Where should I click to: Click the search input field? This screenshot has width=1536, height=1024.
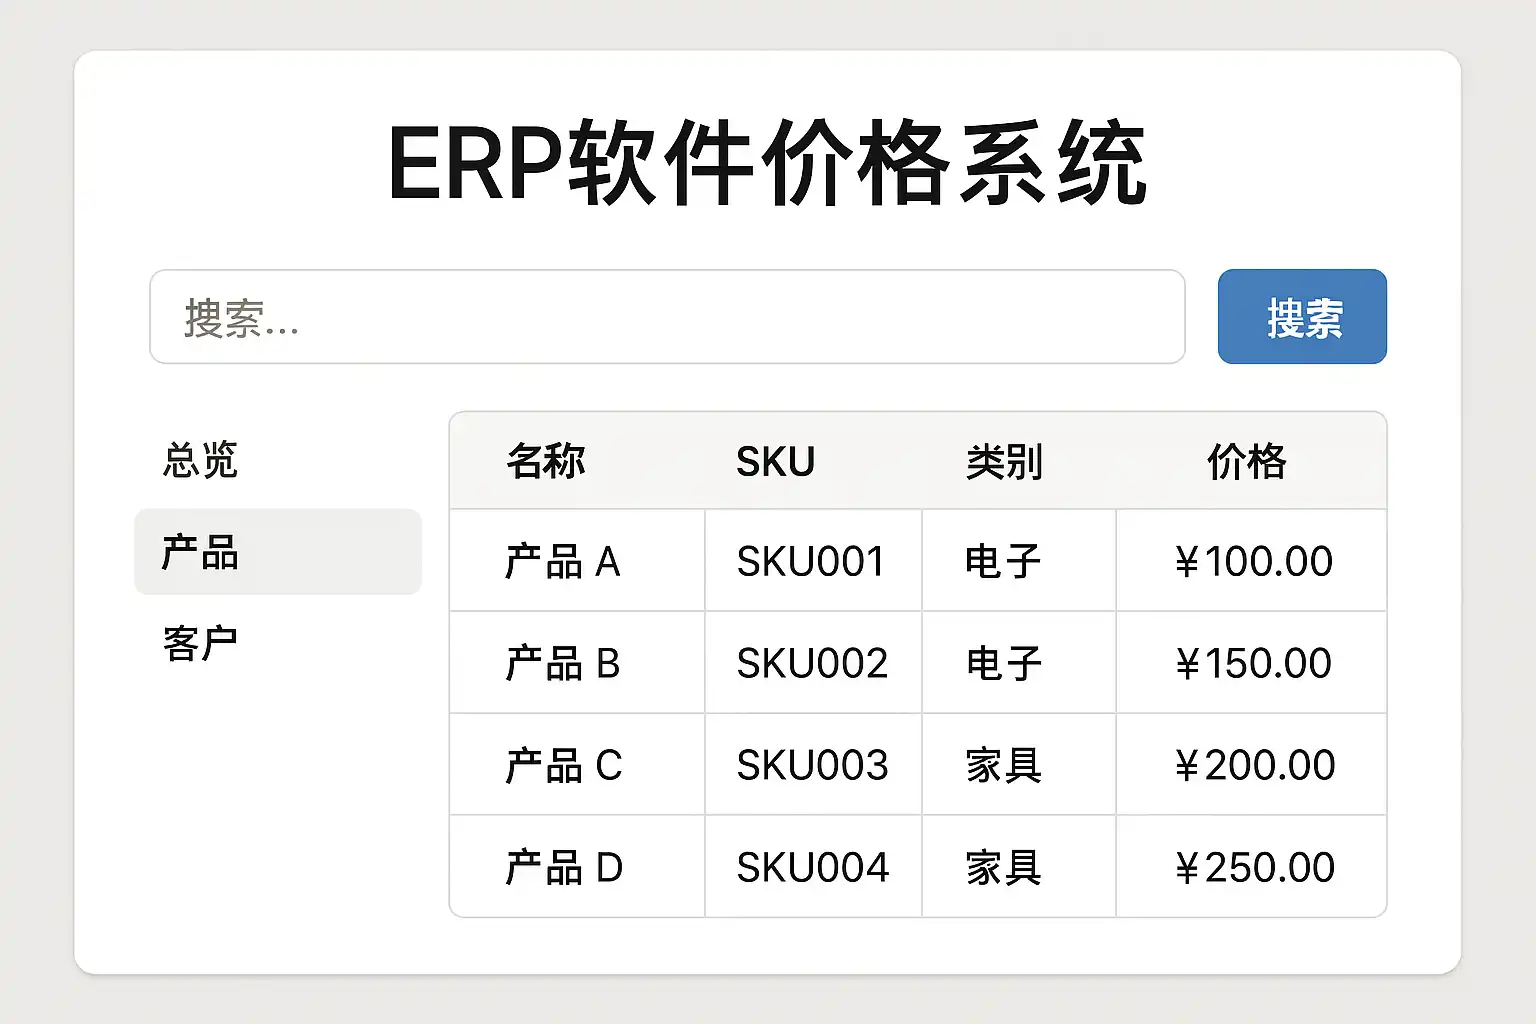click(x=667, y=317)
